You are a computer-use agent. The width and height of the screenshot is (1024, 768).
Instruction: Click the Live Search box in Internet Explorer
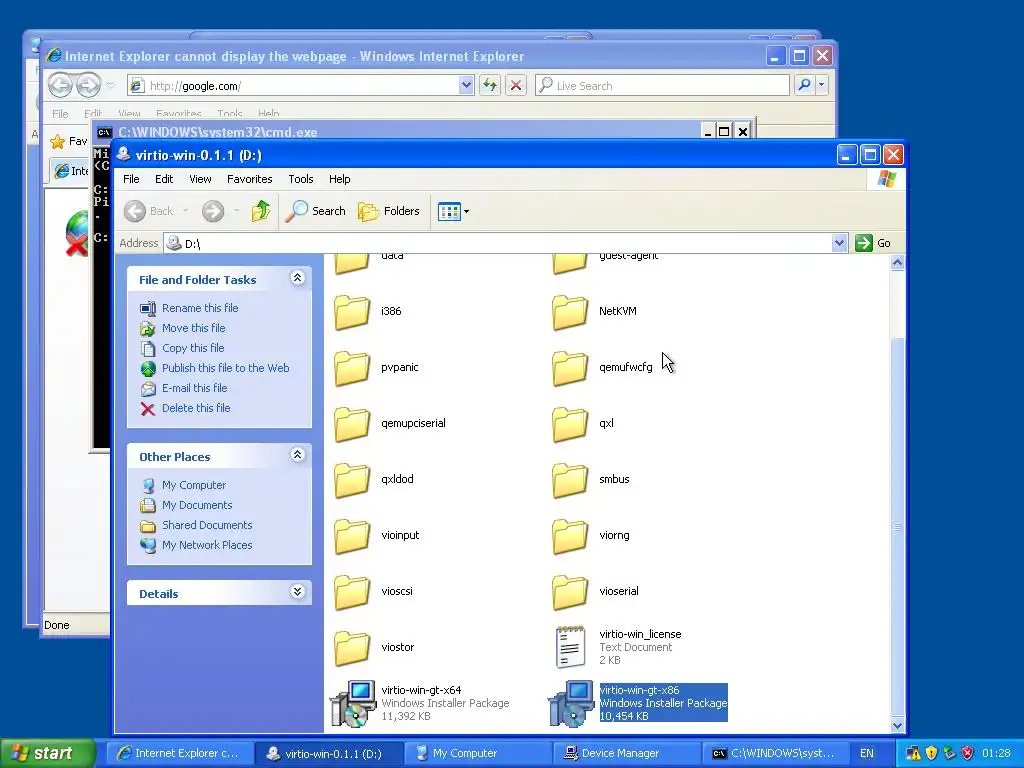coord(662,86)
